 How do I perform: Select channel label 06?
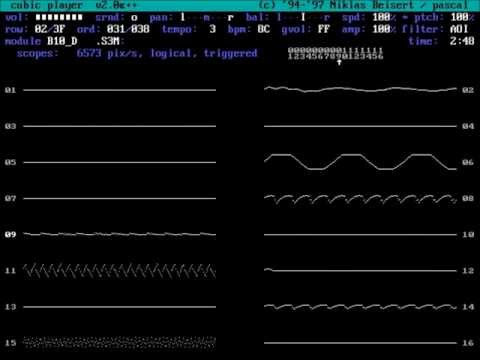point(468,162)
